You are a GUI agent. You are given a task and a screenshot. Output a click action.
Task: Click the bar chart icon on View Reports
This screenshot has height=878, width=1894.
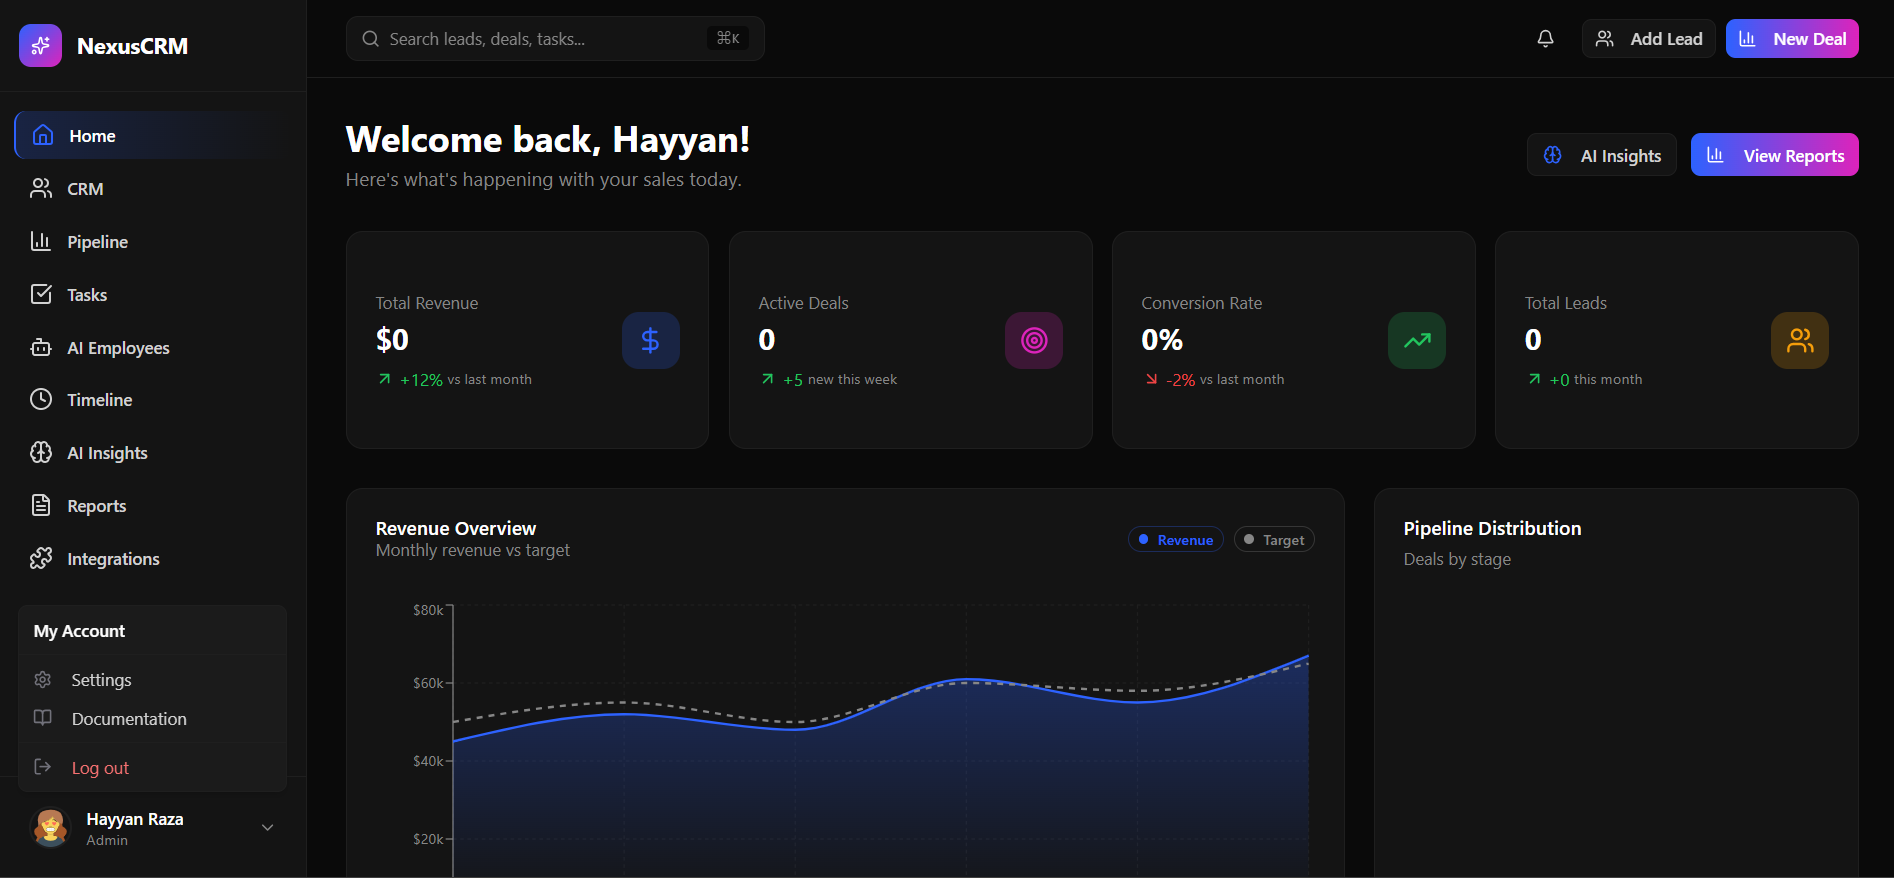coord(1715,155)
